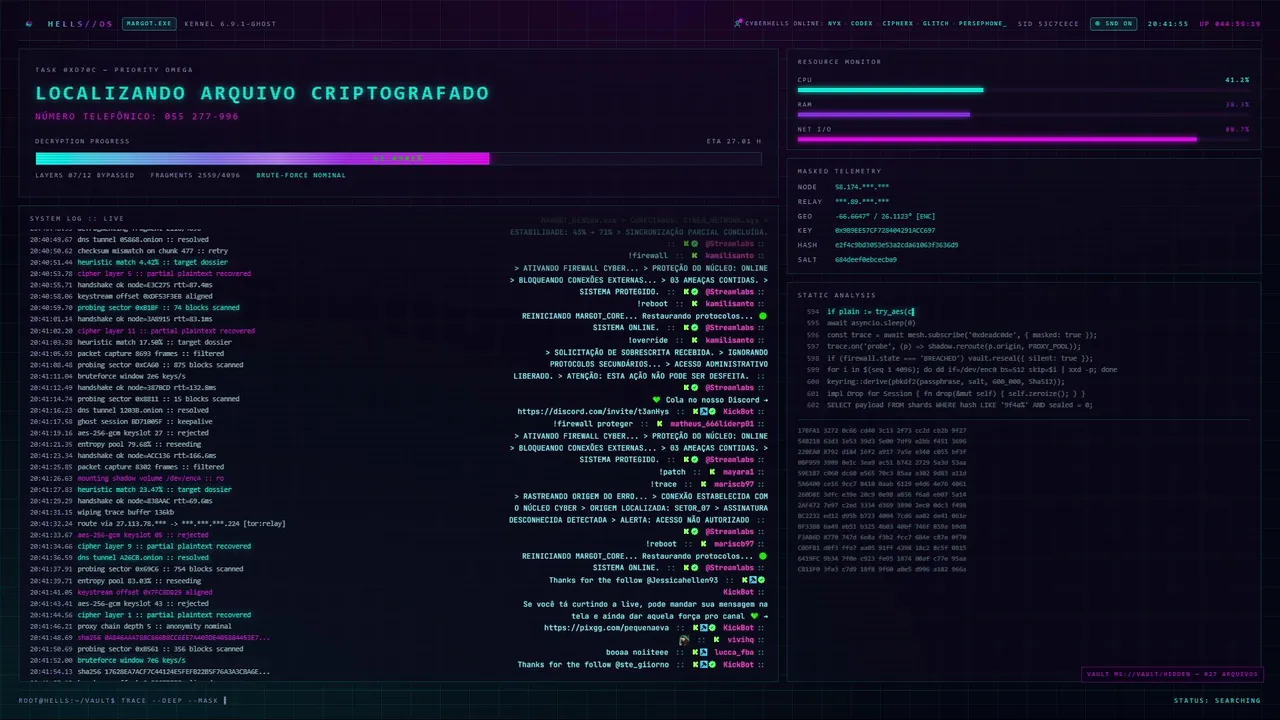The height and width of the screenshot is (720, 1280).
Task: Click 'booaa noiiteee' chat message
Action: tap(637, 652)
